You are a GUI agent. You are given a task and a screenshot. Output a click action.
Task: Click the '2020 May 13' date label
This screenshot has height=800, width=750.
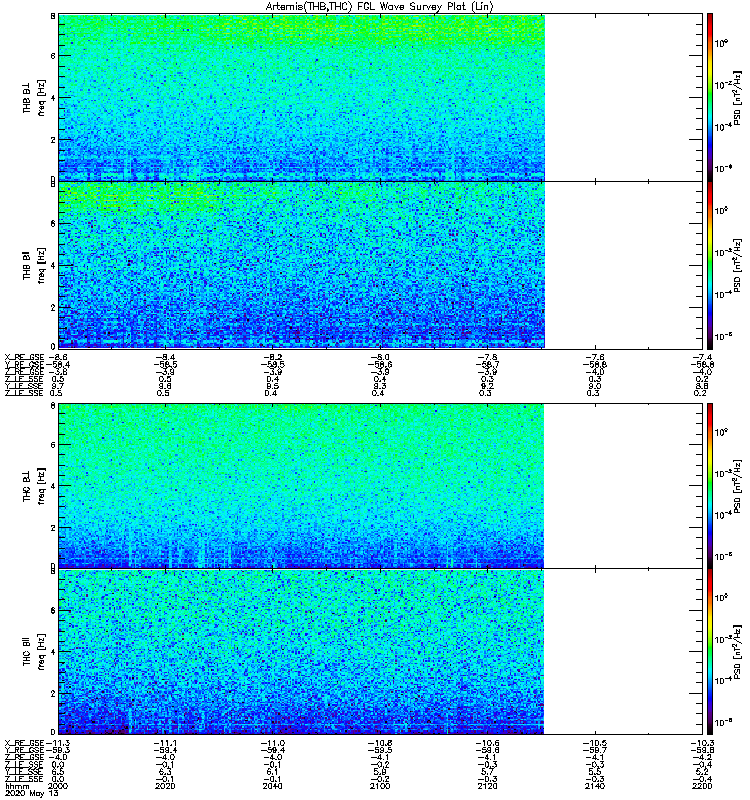pyautogui.click(x=32, y=793)
